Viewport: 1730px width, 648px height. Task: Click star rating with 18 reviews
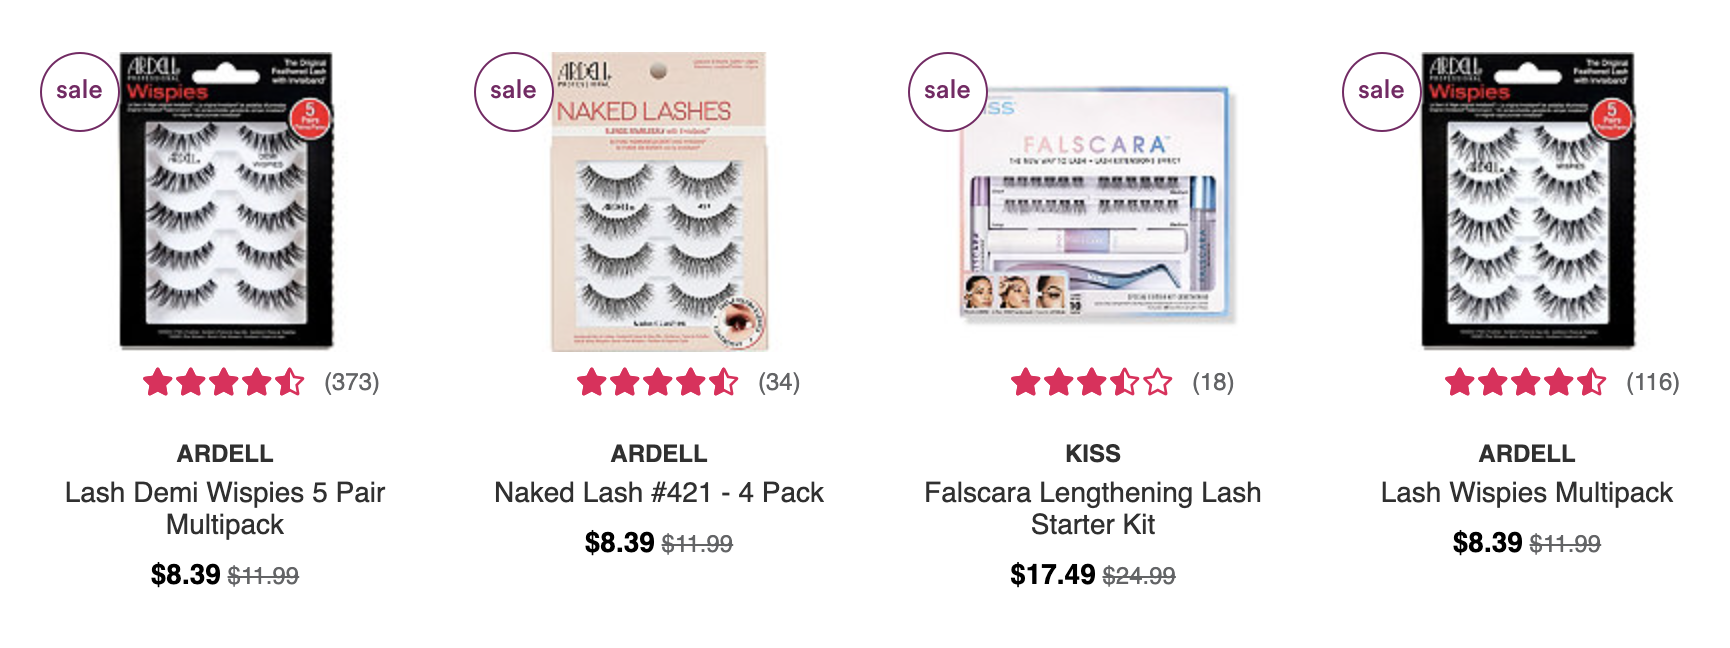pyautogui.click(x=1092, y=382)
